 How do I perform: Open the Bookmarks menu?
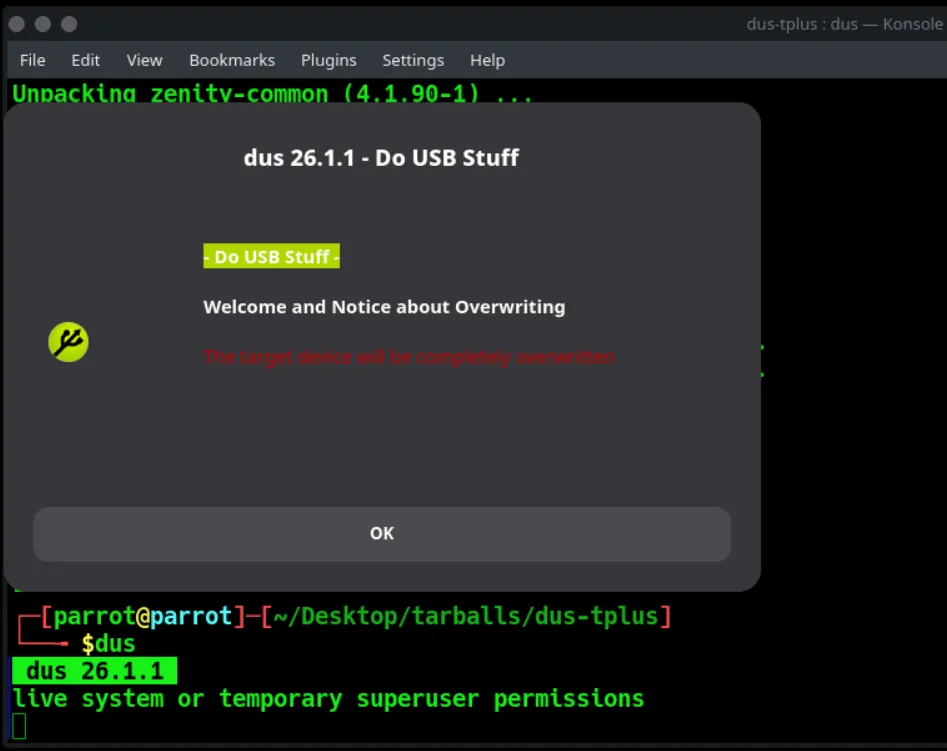point(232,60)
